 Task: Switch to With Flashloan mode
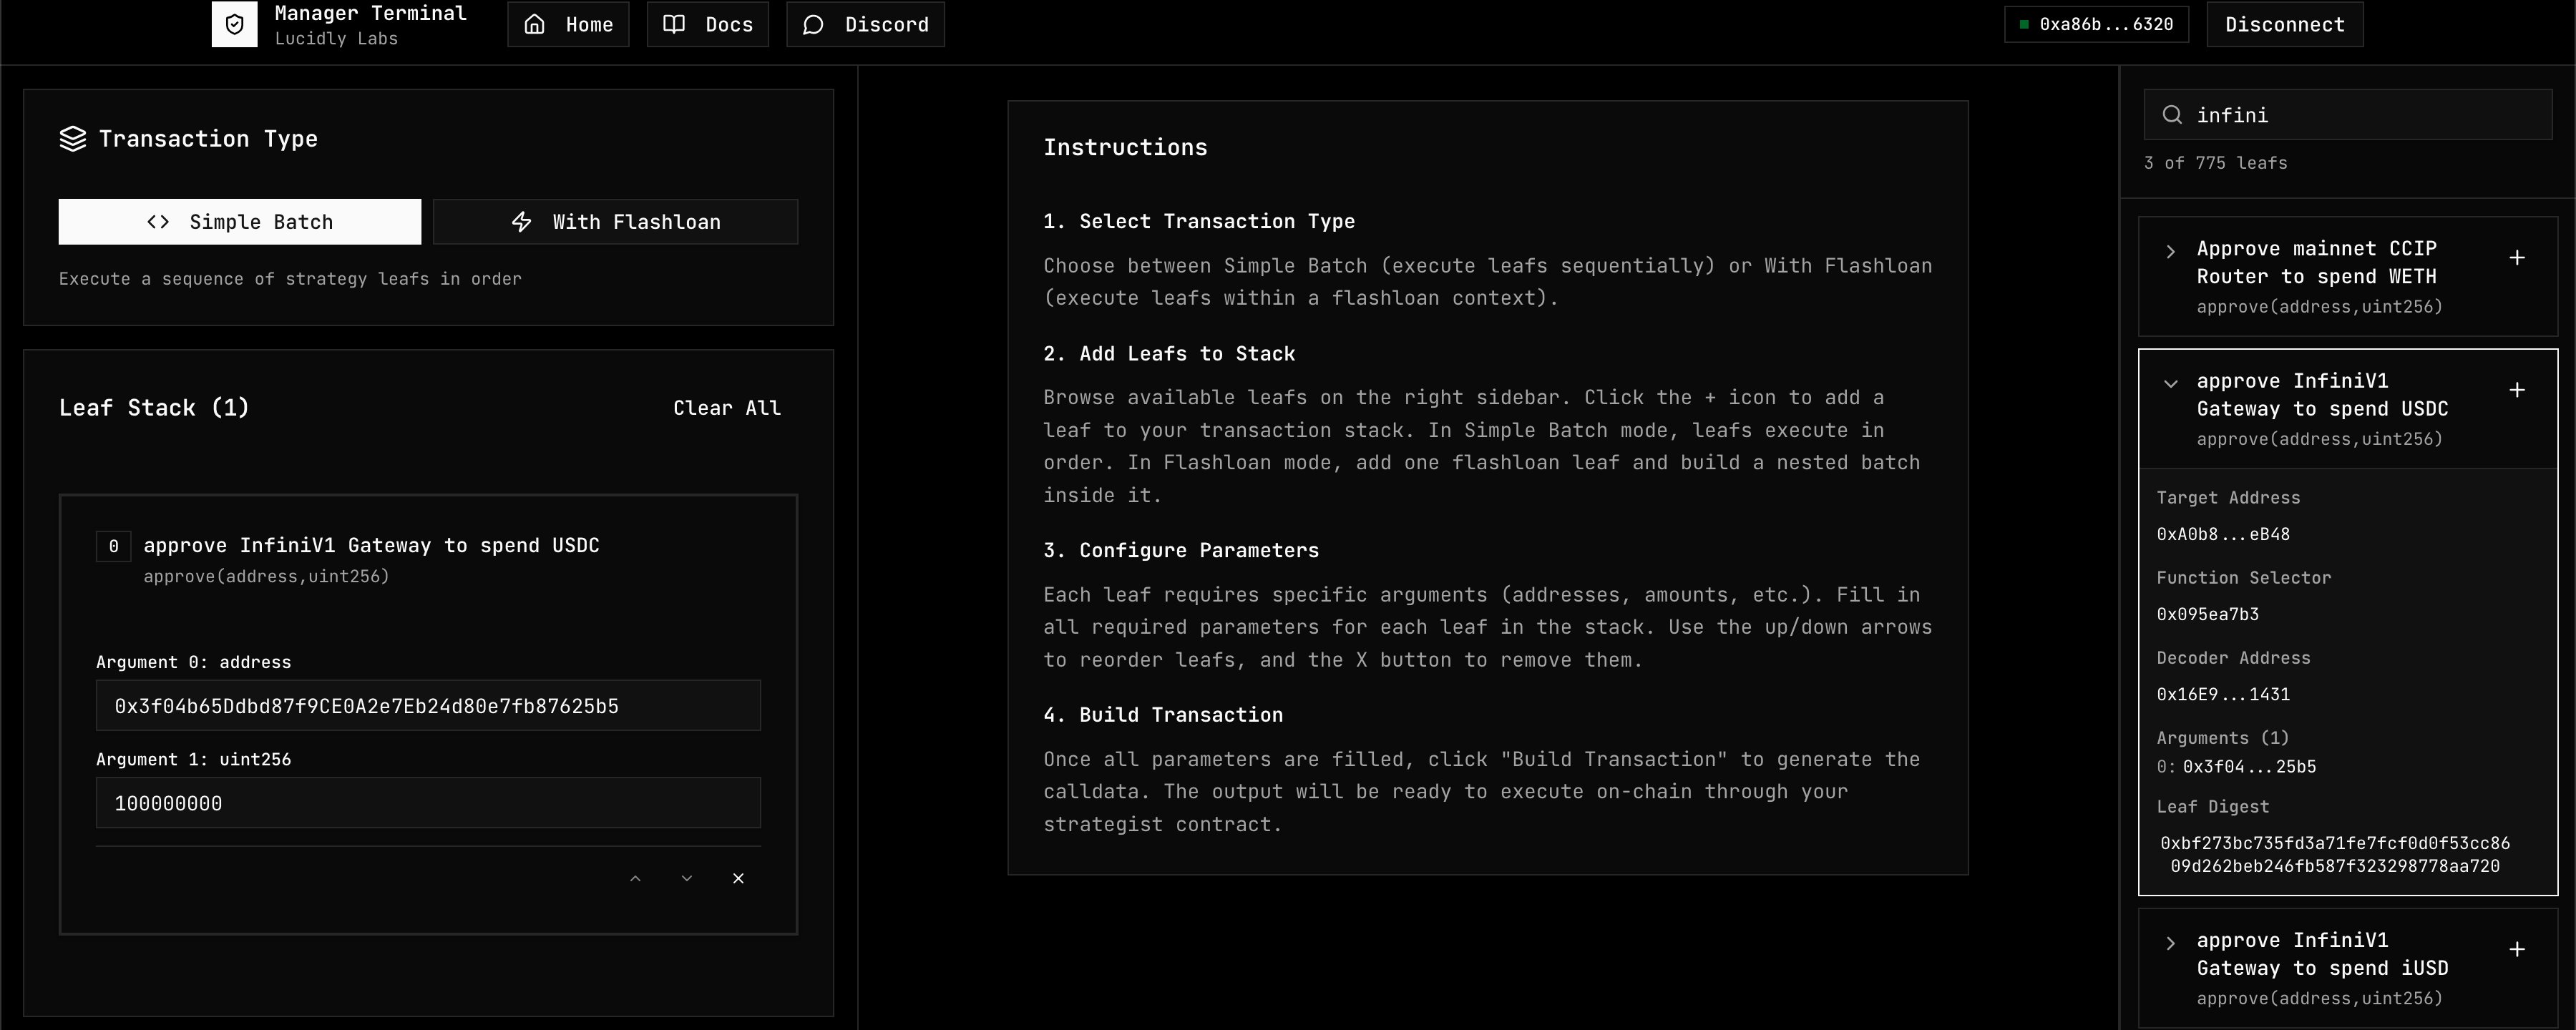click(615, 222)
